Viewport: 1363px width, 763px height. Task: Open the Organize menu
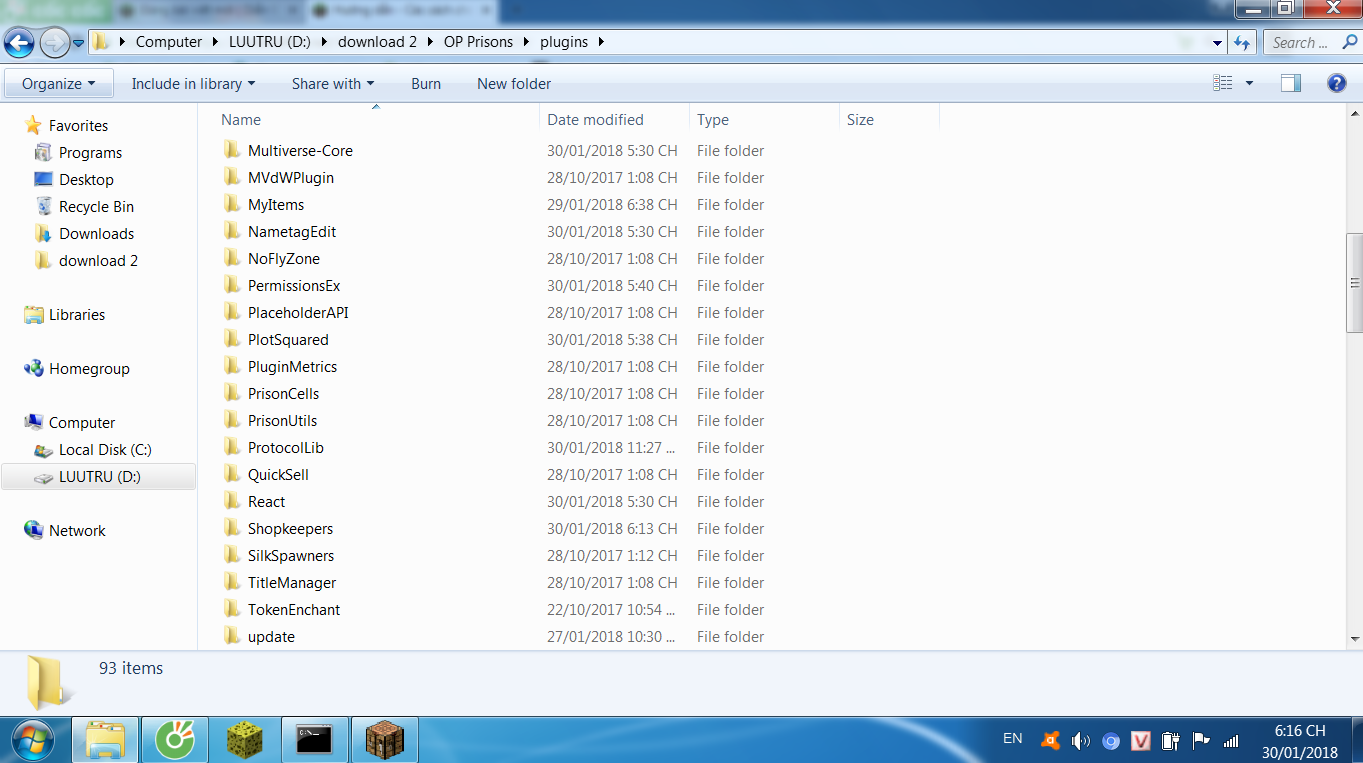click(59, 84)
